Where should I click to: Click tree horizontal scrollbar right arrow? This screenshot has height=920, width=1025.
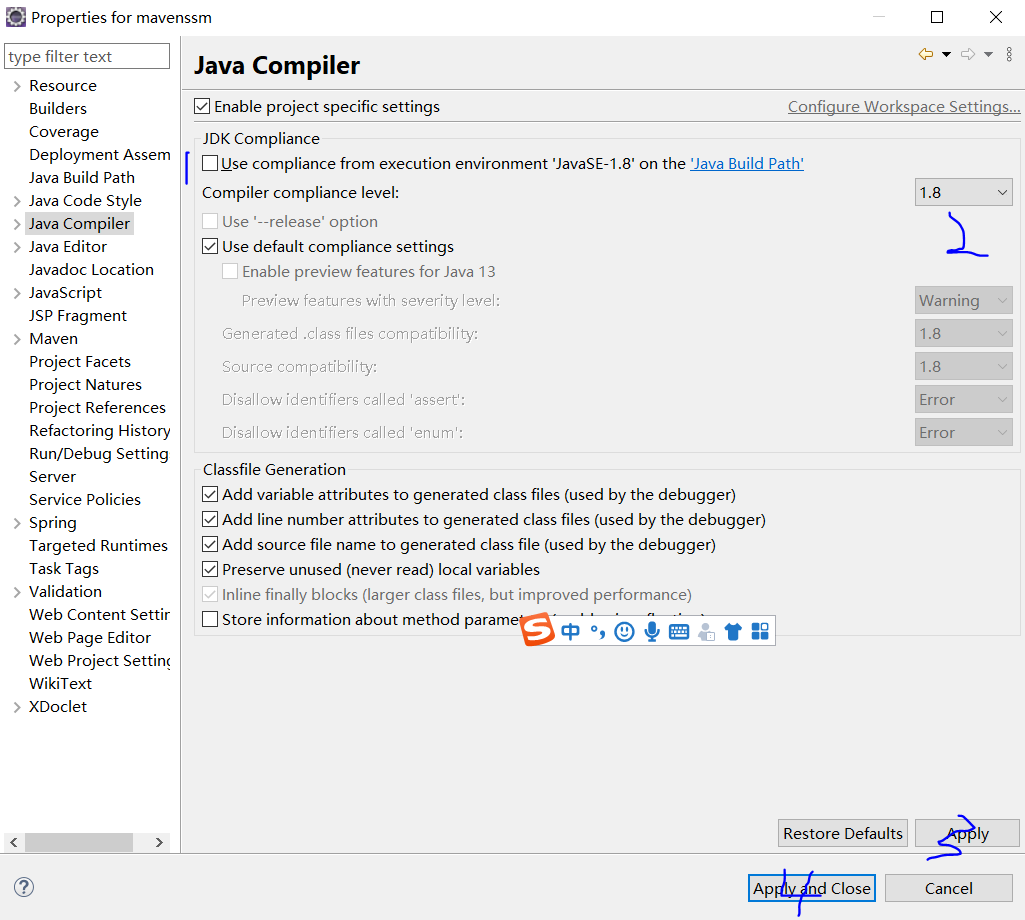click(159, 842)
